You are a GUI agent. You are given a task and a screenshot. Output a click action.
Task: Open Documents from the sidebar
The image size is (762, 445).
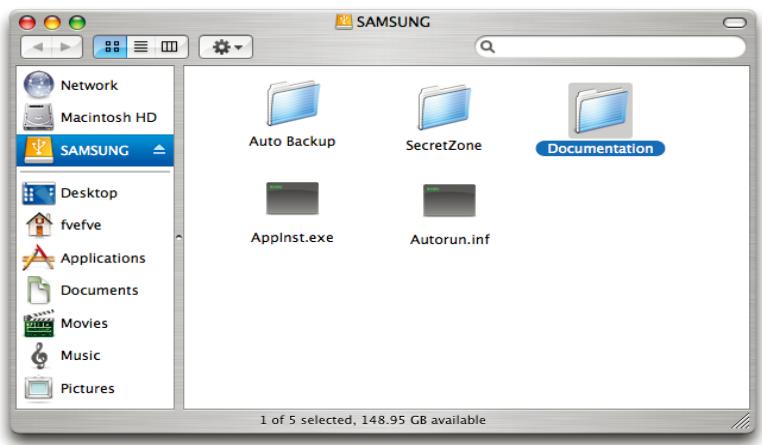(95, 290)
